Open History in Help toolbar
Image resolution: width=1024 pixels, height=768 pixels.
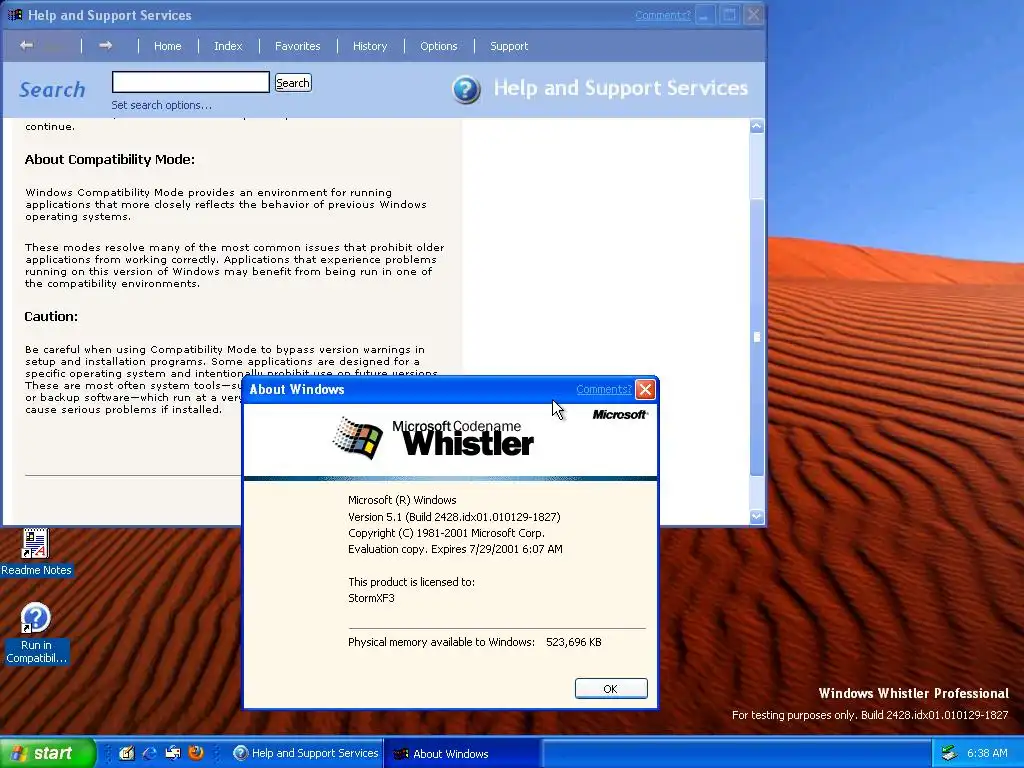click(370, 46)
